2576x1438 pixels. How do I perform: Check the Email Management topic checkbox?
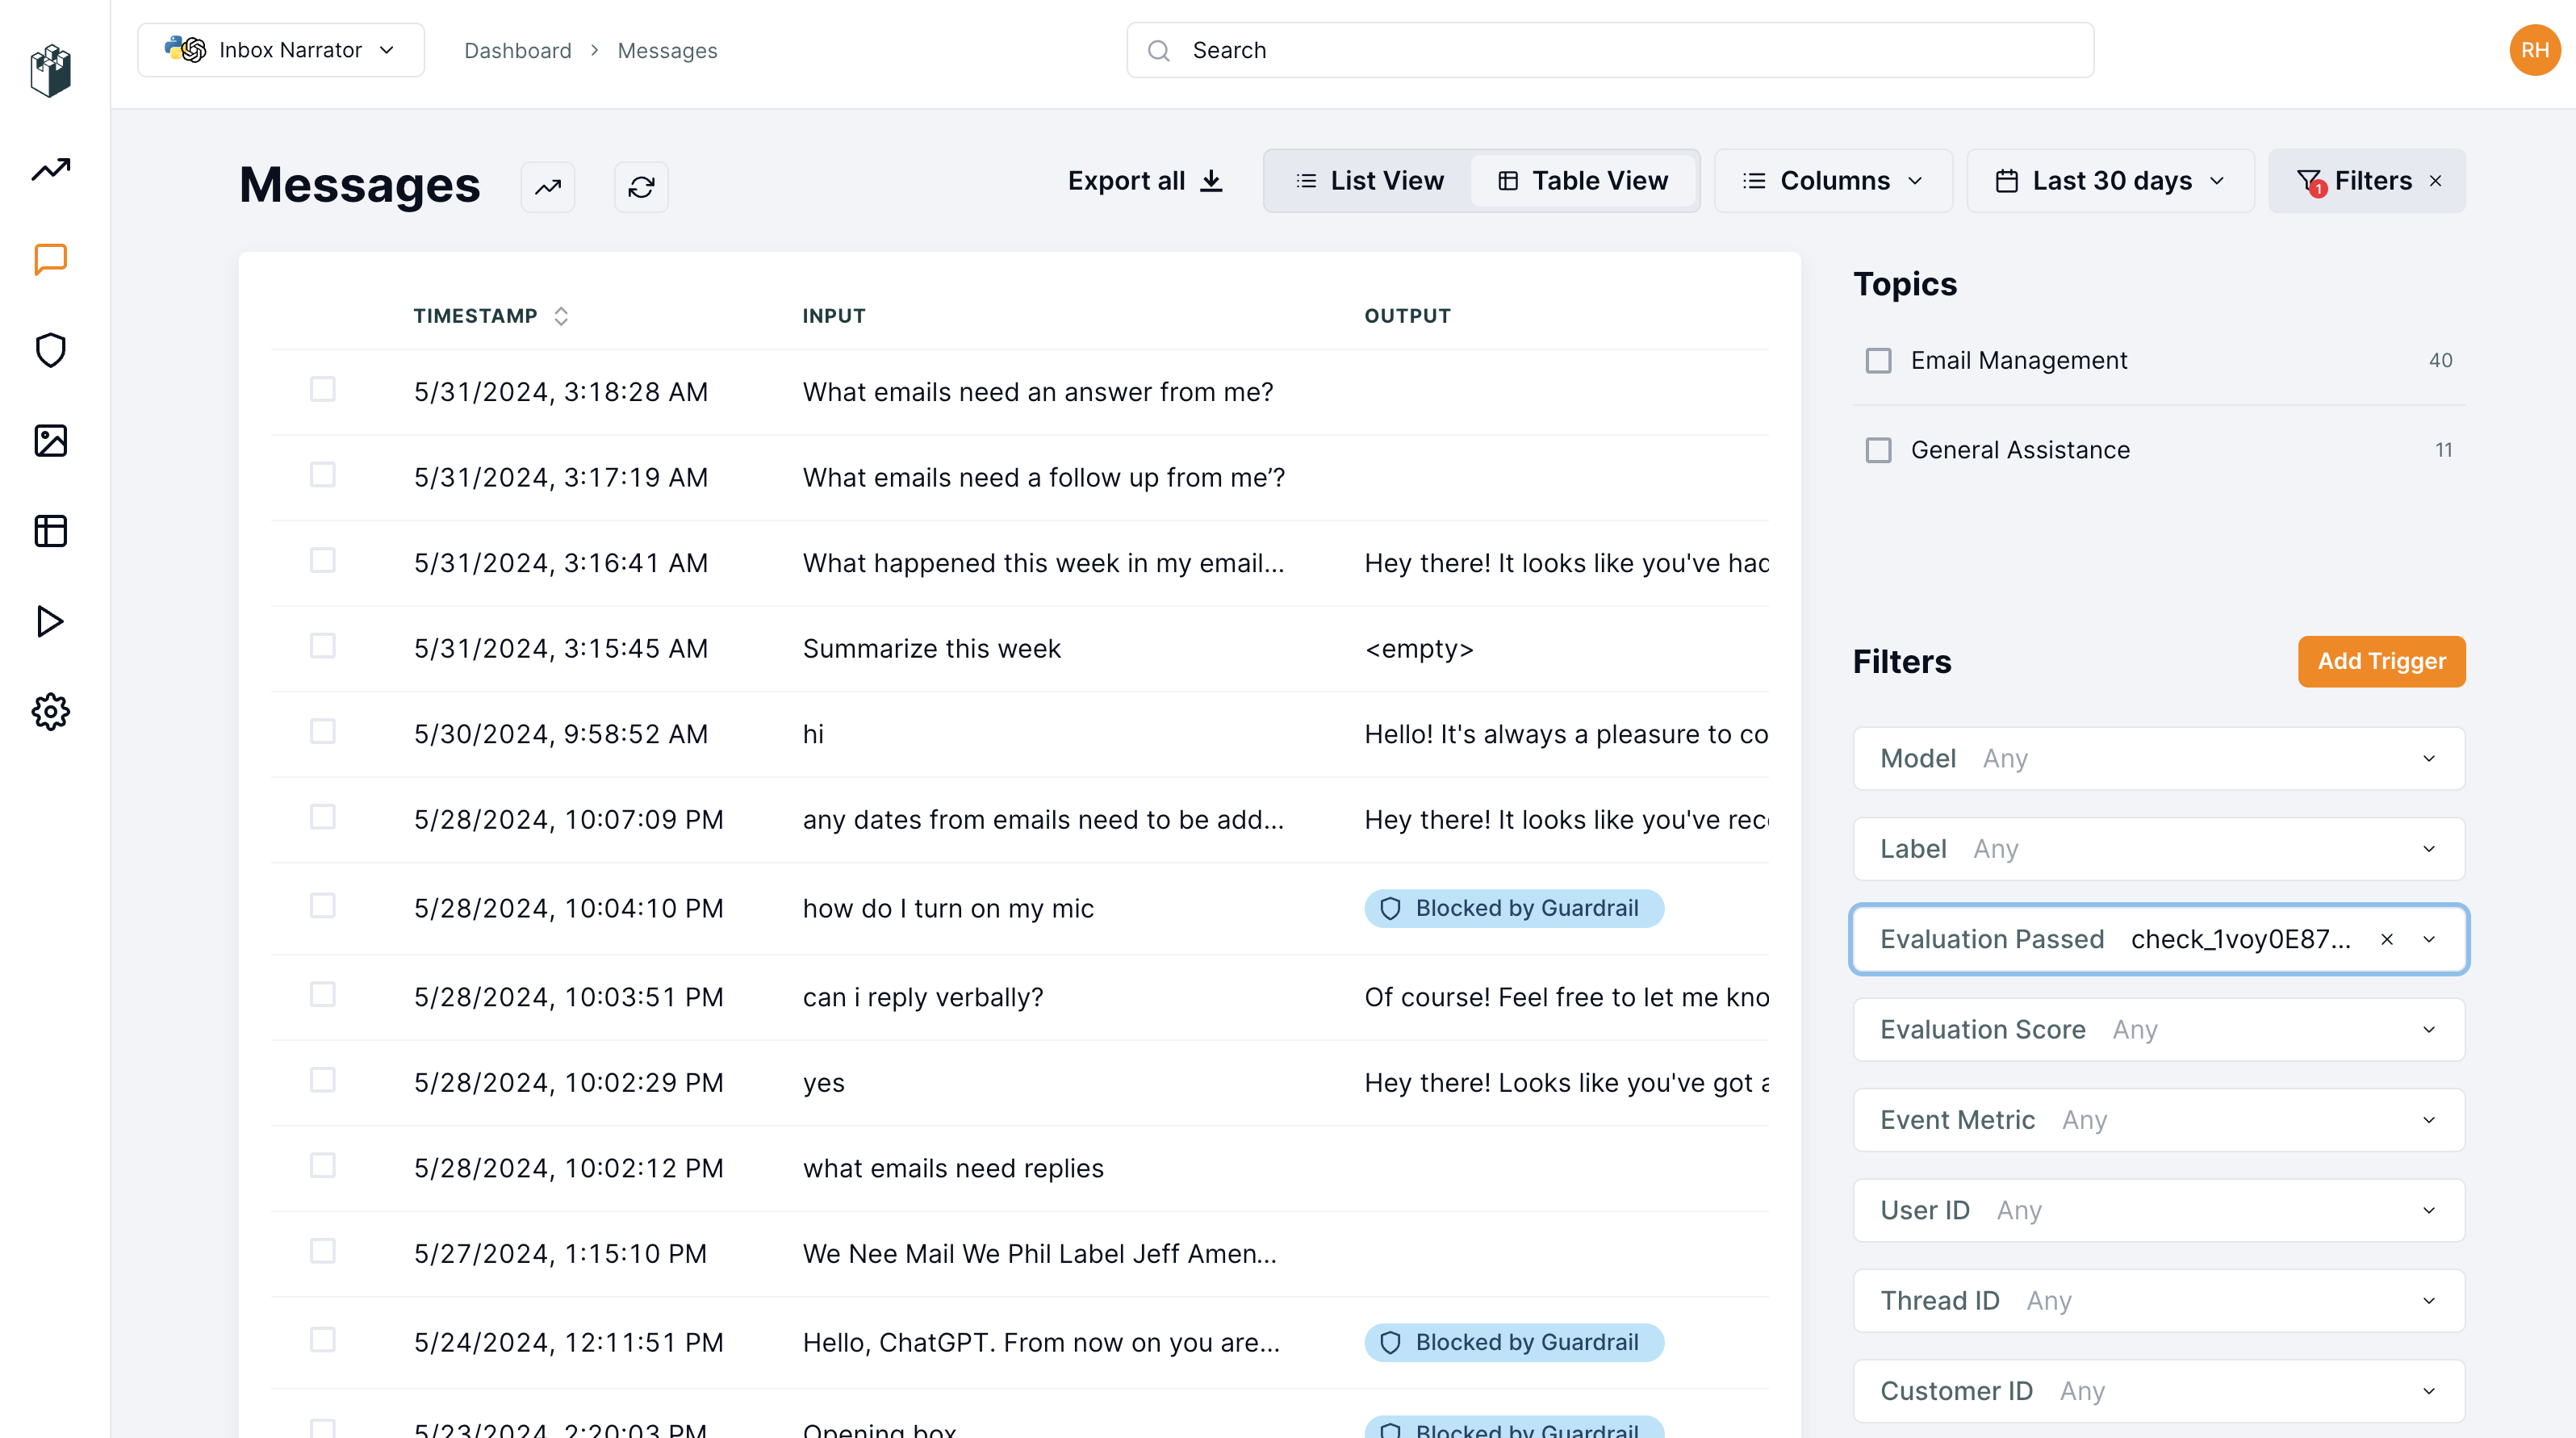click(x=1878, y=360)
